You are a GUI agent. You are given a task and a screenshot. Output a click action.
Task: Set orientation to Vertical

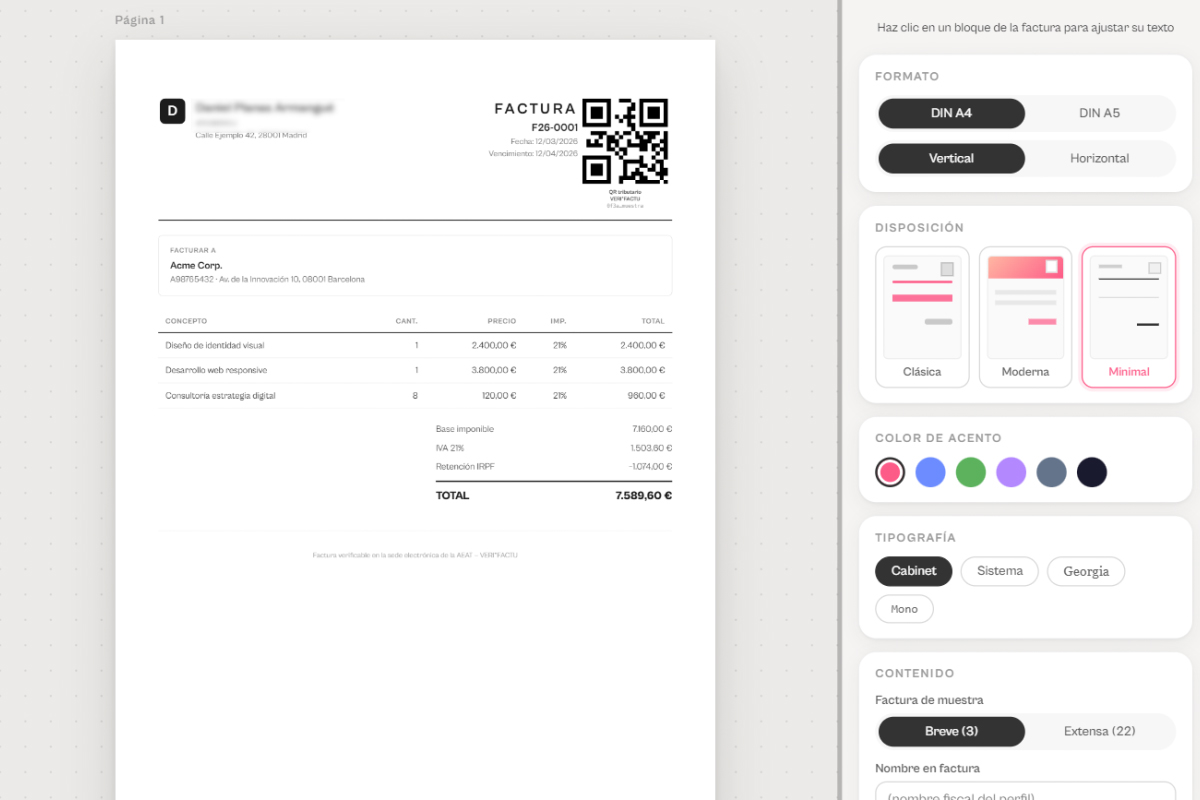951,158
